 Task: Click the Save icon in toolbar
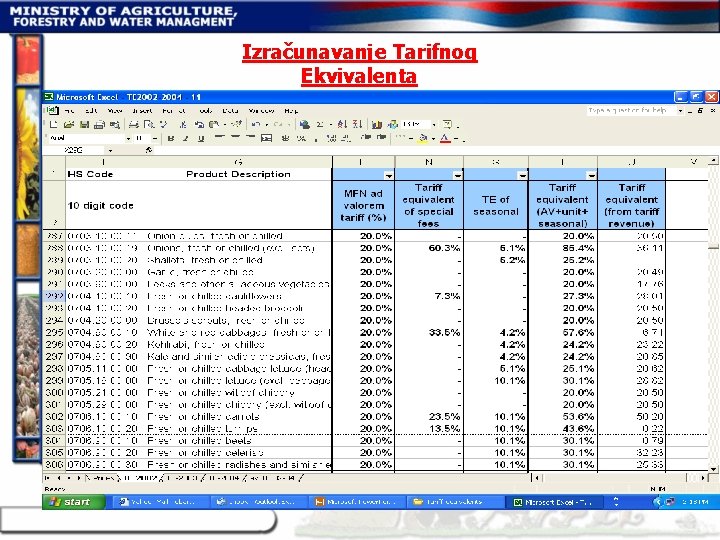point(84,124)
